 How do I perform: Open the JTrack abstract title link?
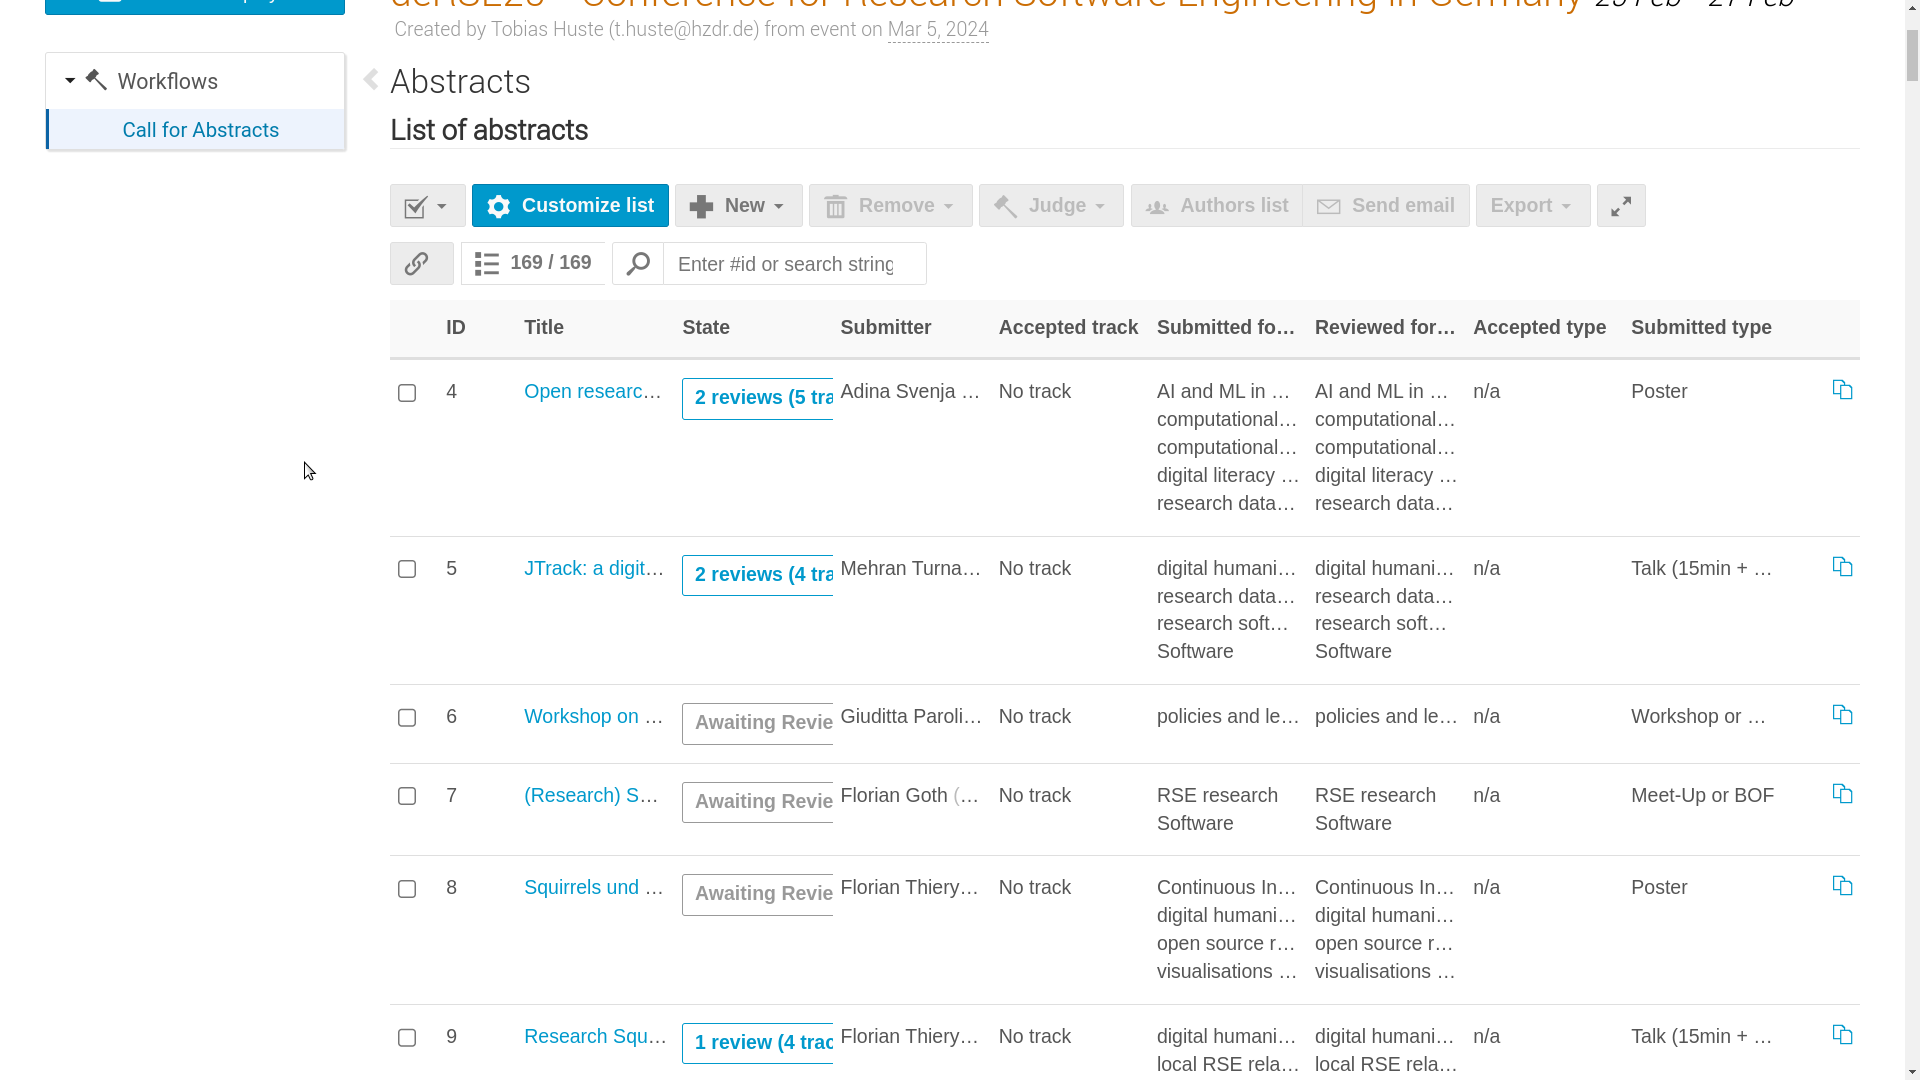pos(594,568)
